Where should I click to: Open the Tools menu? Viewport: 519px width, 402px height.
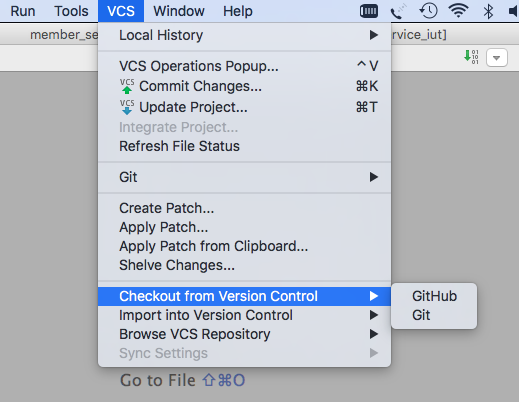click(71, 11)
